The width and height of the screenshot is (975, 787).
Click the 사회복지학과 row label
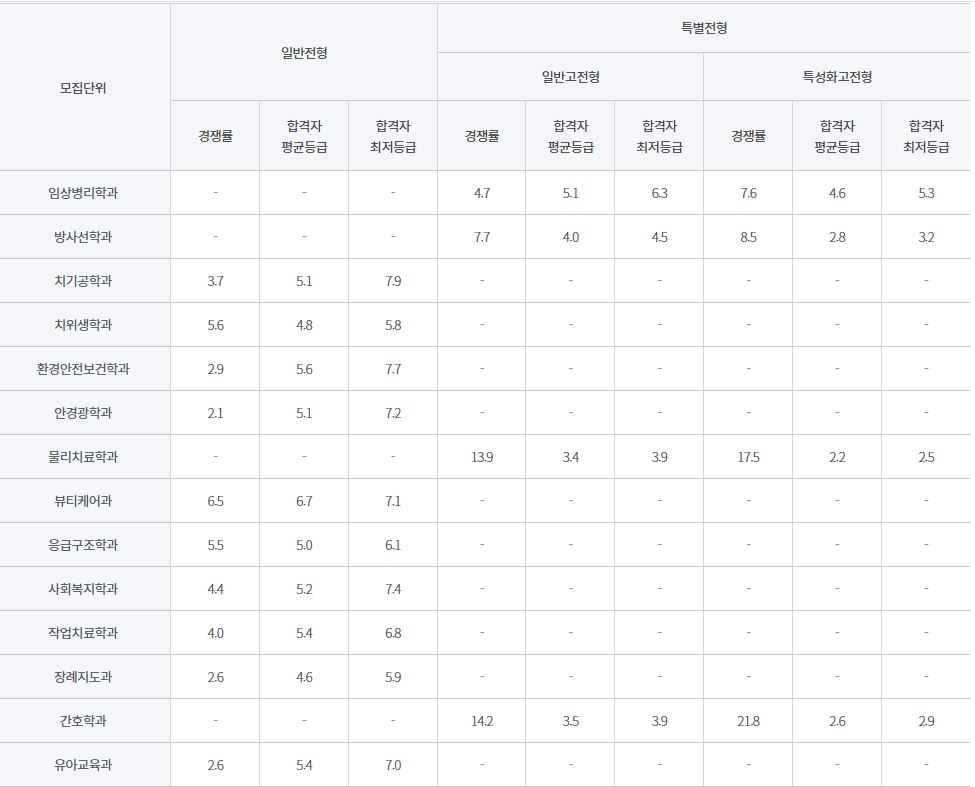(x=83, y=589)
